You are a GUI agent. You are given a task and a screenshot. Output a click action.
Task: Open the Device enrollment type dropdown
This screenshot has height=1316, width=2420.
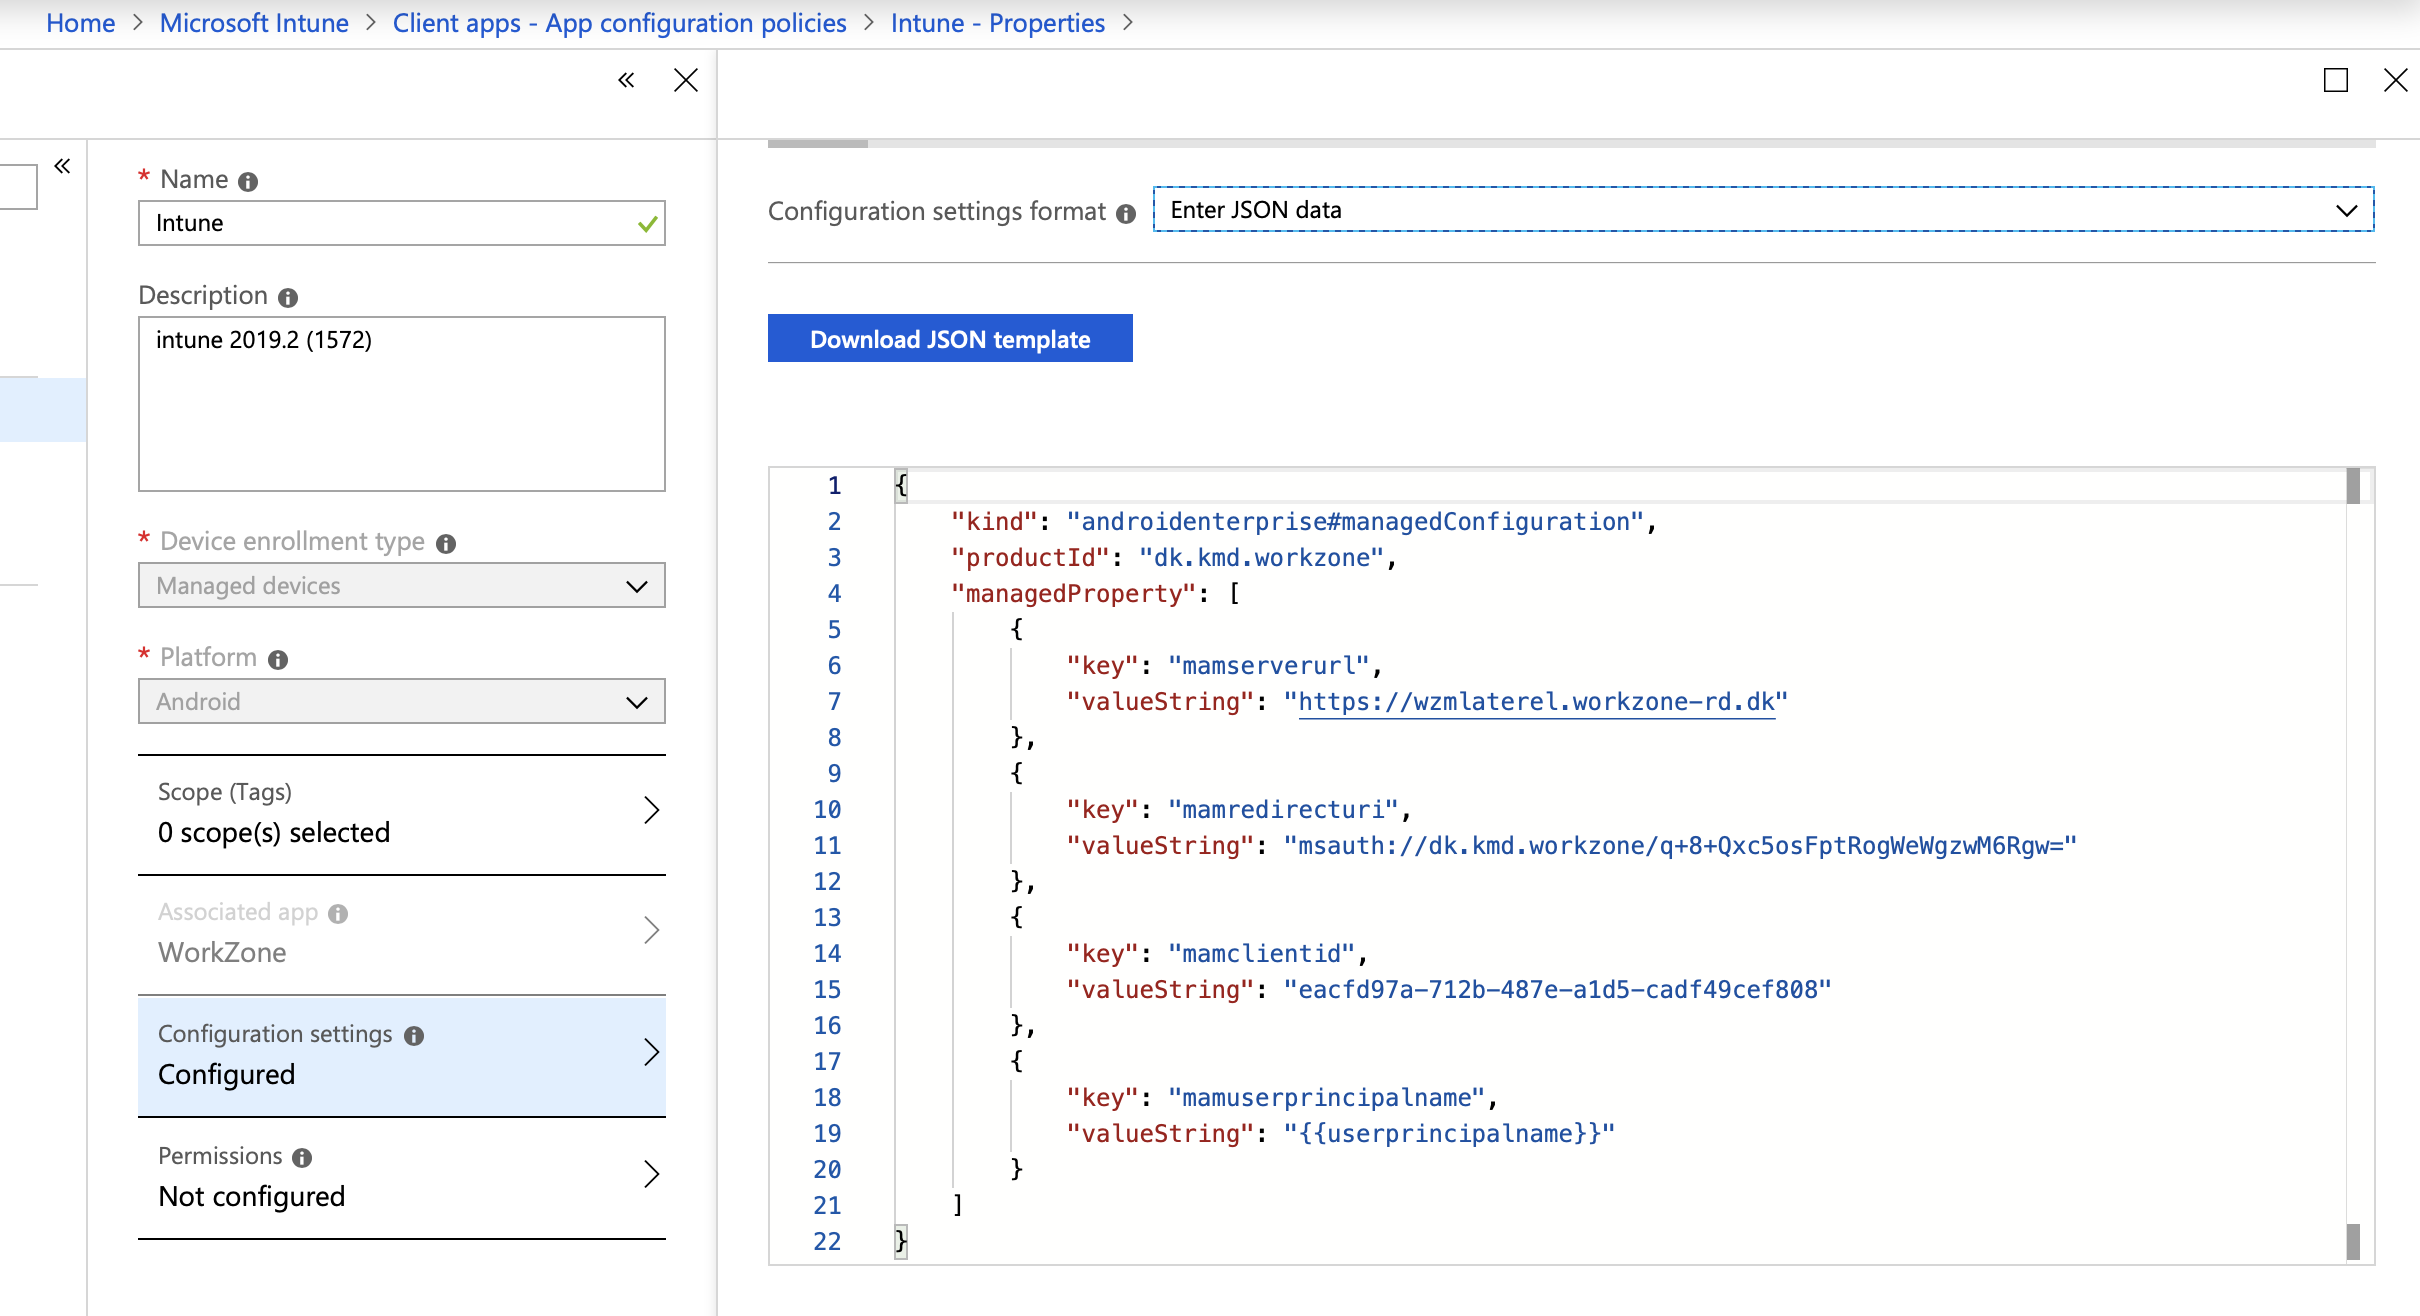402,585
